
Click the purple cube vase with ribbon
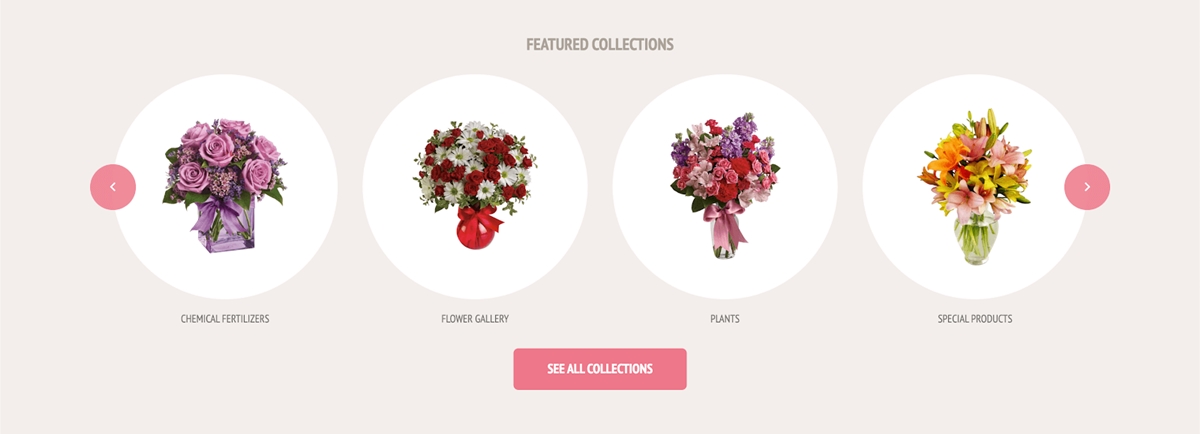click(226, 229)
